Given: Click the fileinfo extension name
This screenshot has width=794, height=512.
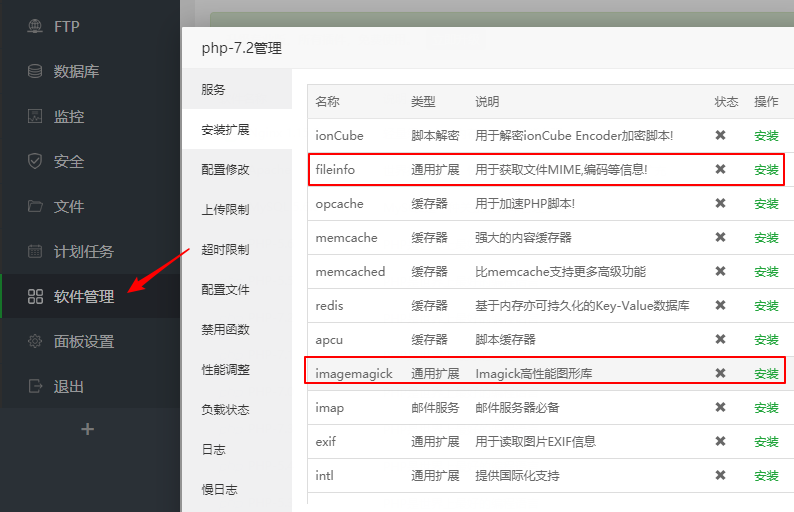Looking at the screenshot, I should coord(335,169).
